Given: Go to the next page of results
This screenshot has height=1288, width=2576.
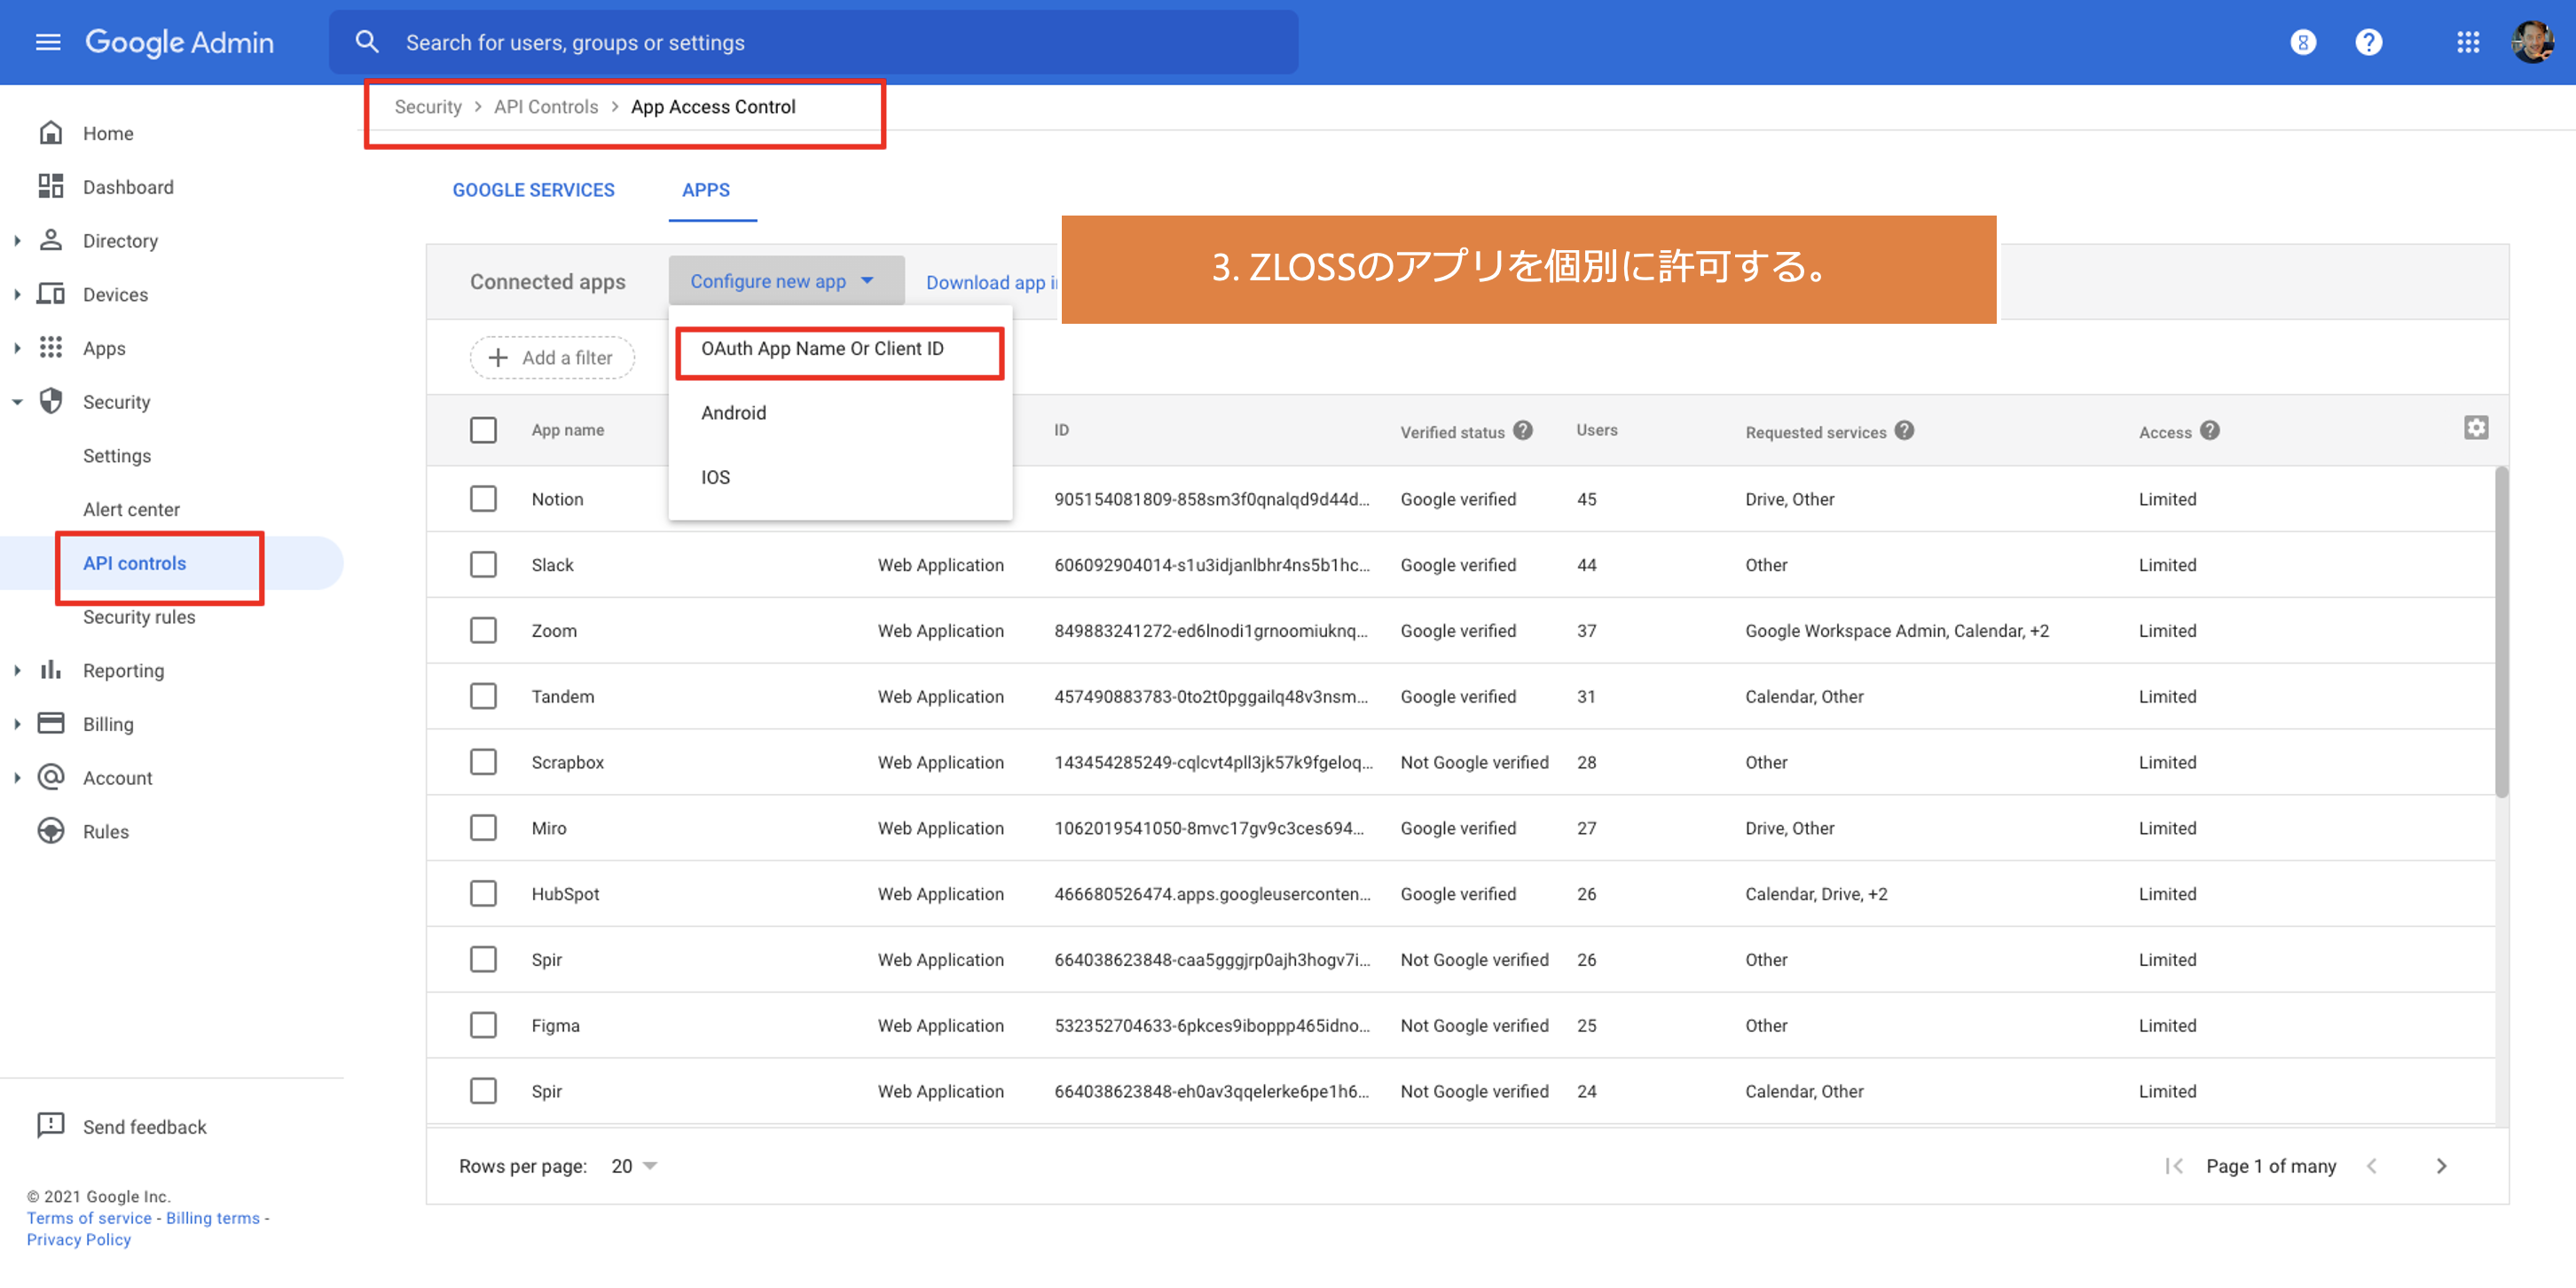Looking at the screenshot, I should (x=2442, y=1166).
